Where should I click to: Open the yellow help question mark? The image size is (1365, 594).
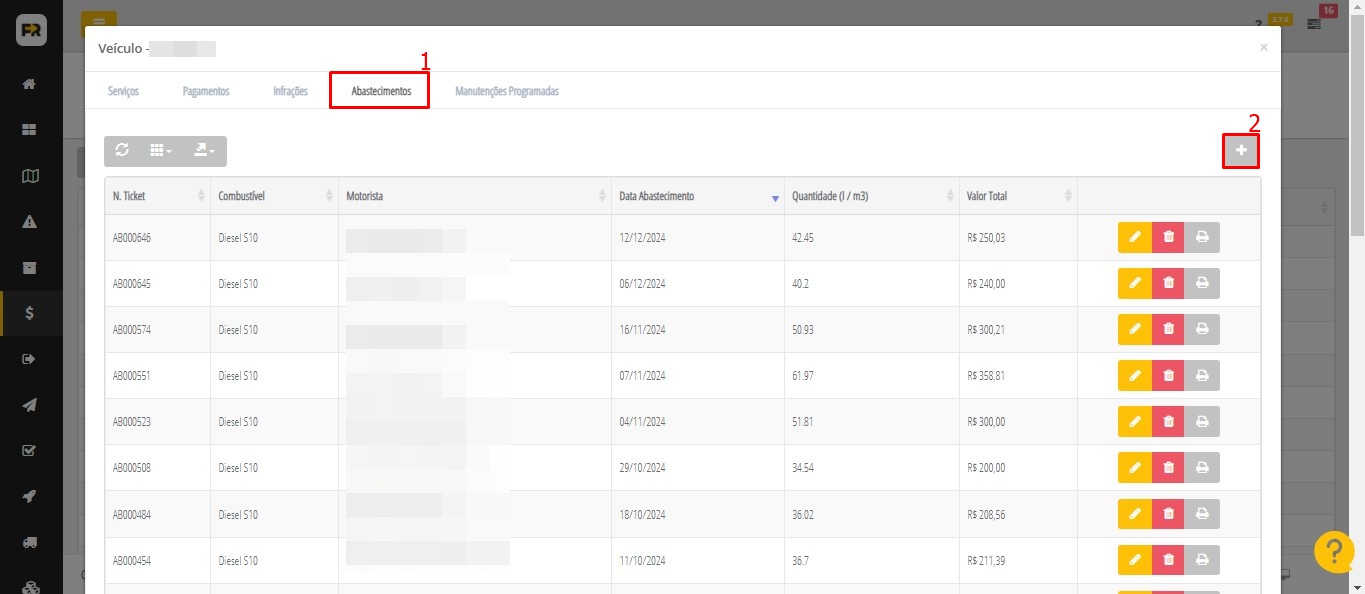1333,552
